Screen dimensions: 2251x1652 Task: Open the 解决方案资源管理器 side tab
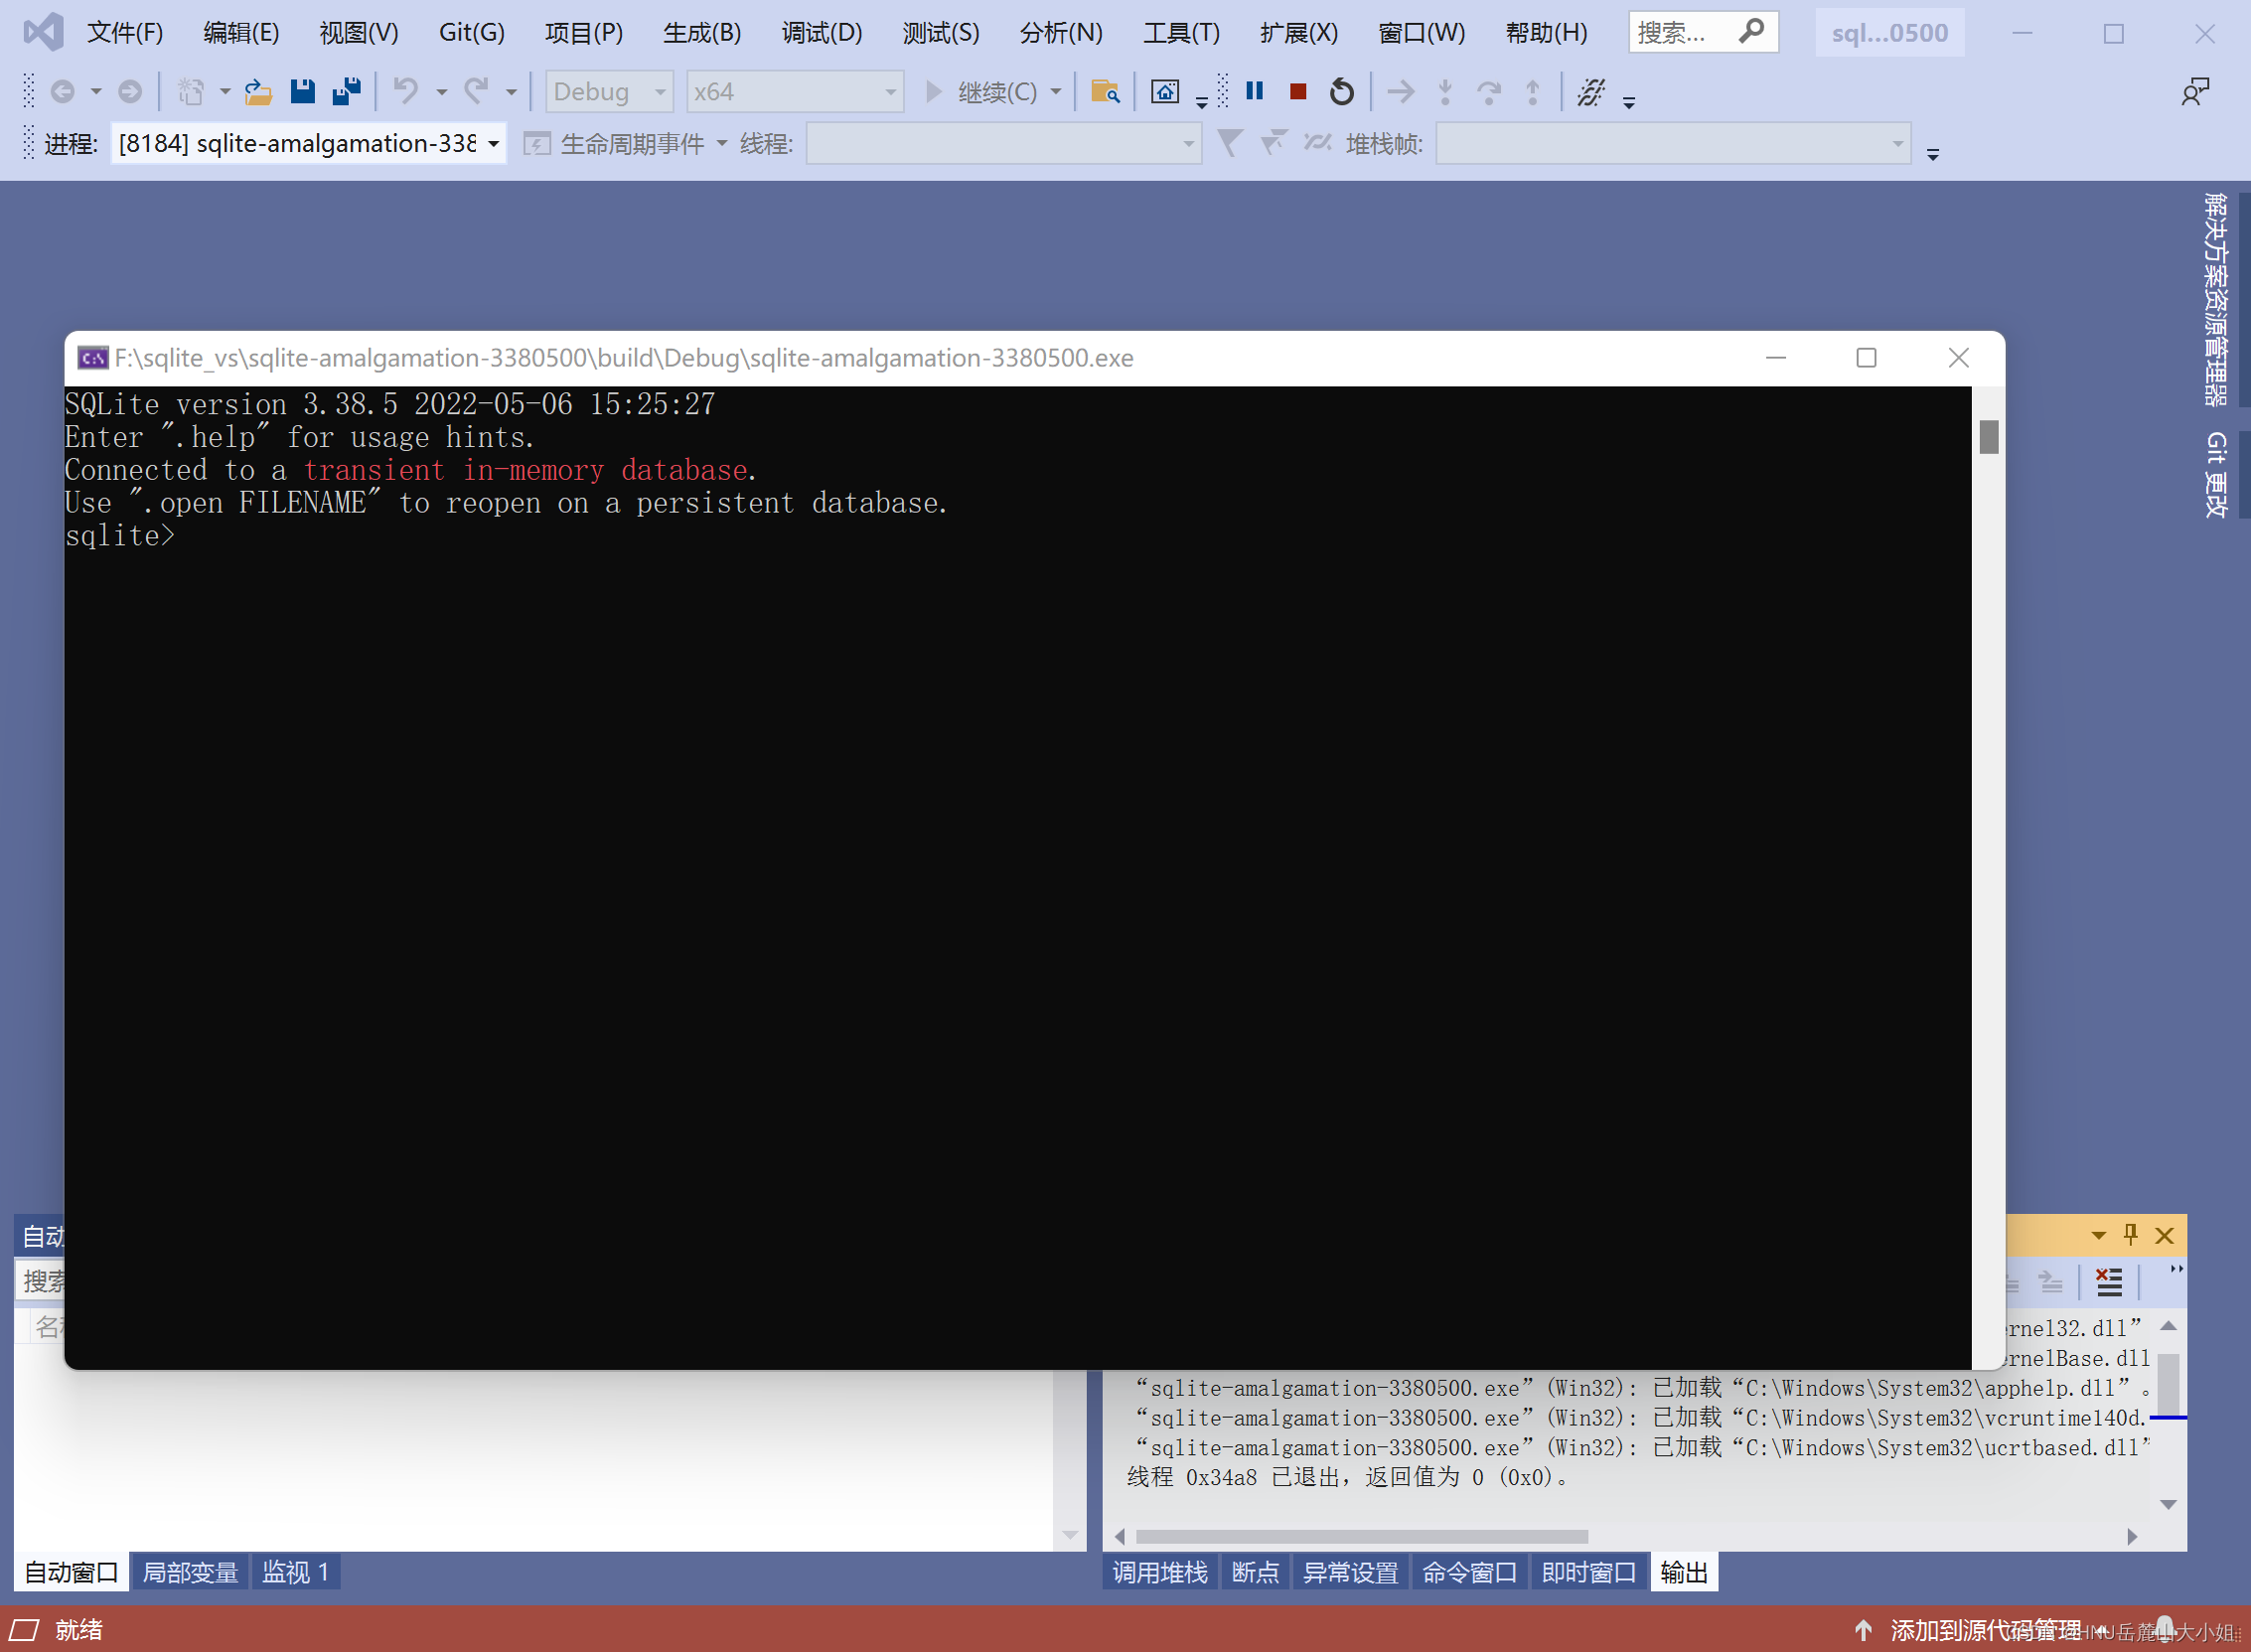pos(2216,299)
